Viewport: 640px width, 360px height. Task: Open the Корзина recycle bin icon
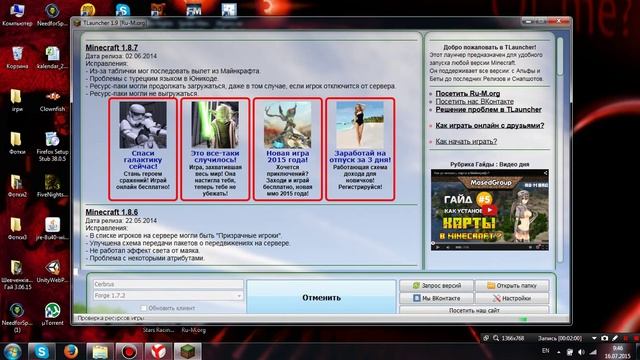(x=17, y=57)
